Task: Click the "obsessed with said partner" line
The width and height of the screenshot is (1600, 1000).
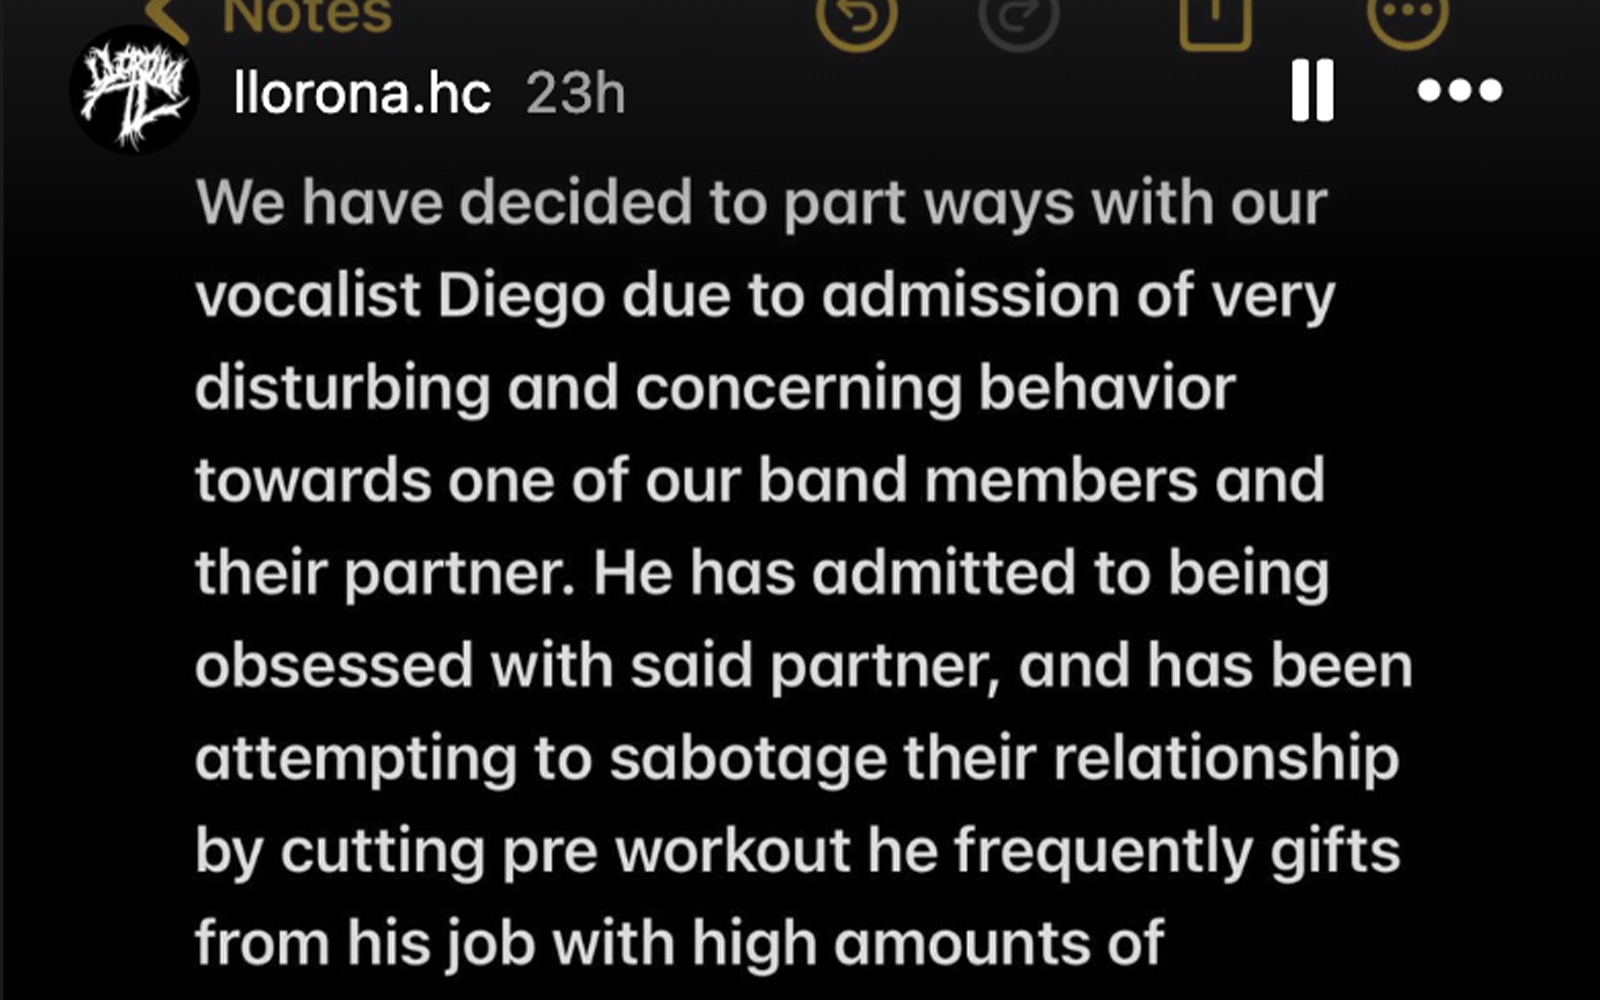Action: point(803,665)
